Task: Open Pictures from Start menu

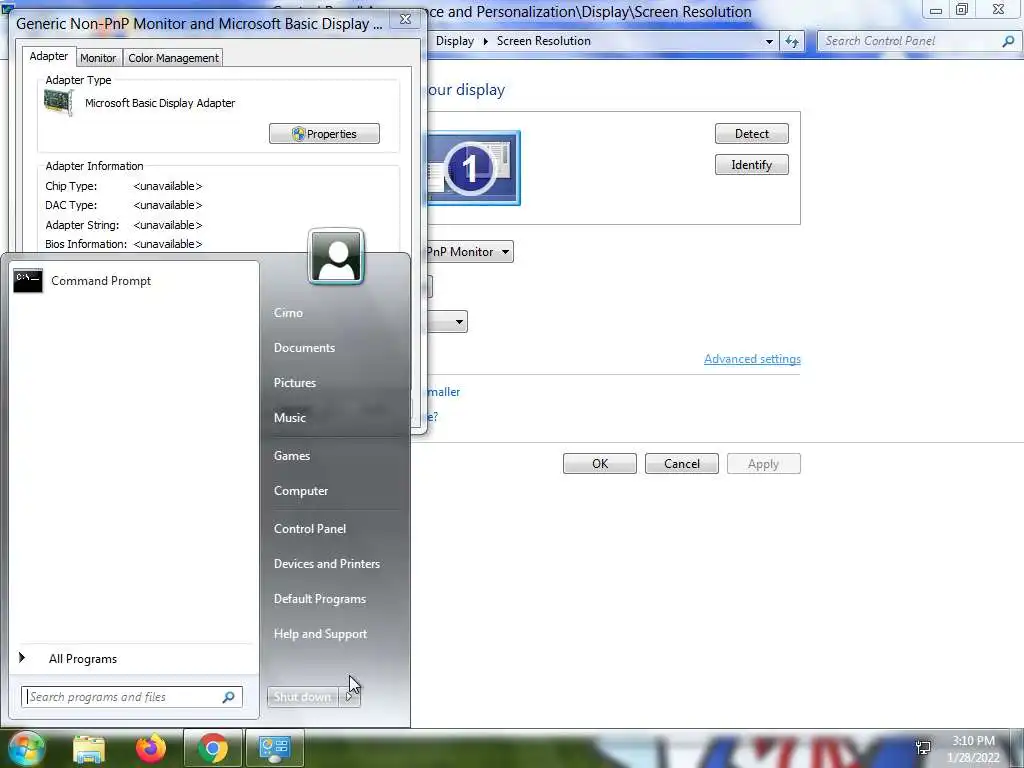Action: pos(295,383)
